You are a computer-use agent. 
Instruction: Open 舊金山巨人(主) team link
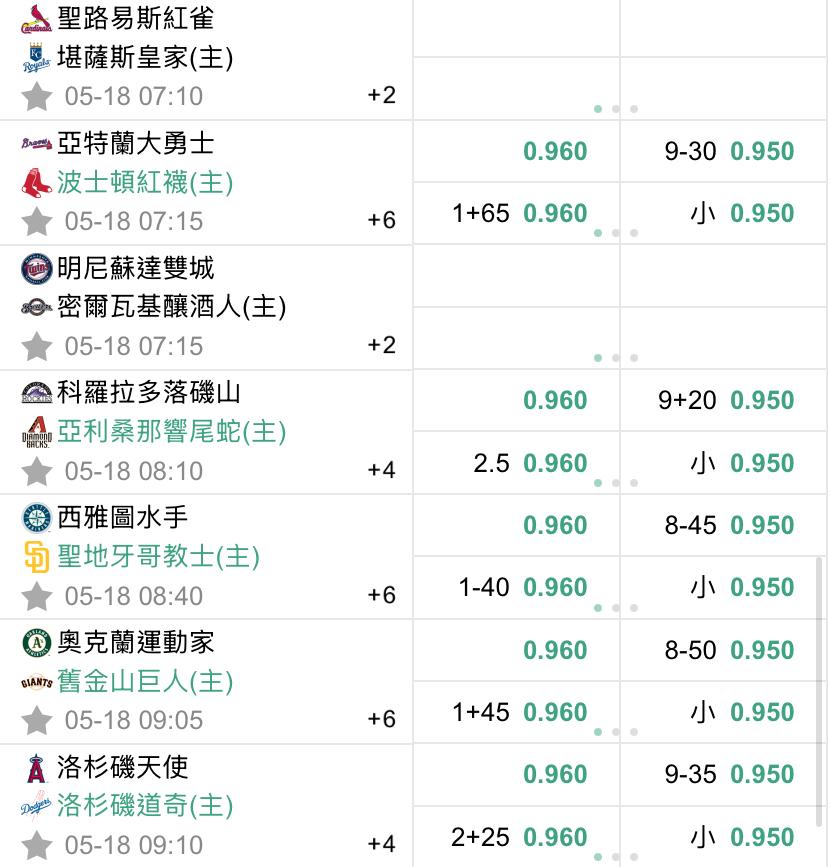tap(145, 681)
